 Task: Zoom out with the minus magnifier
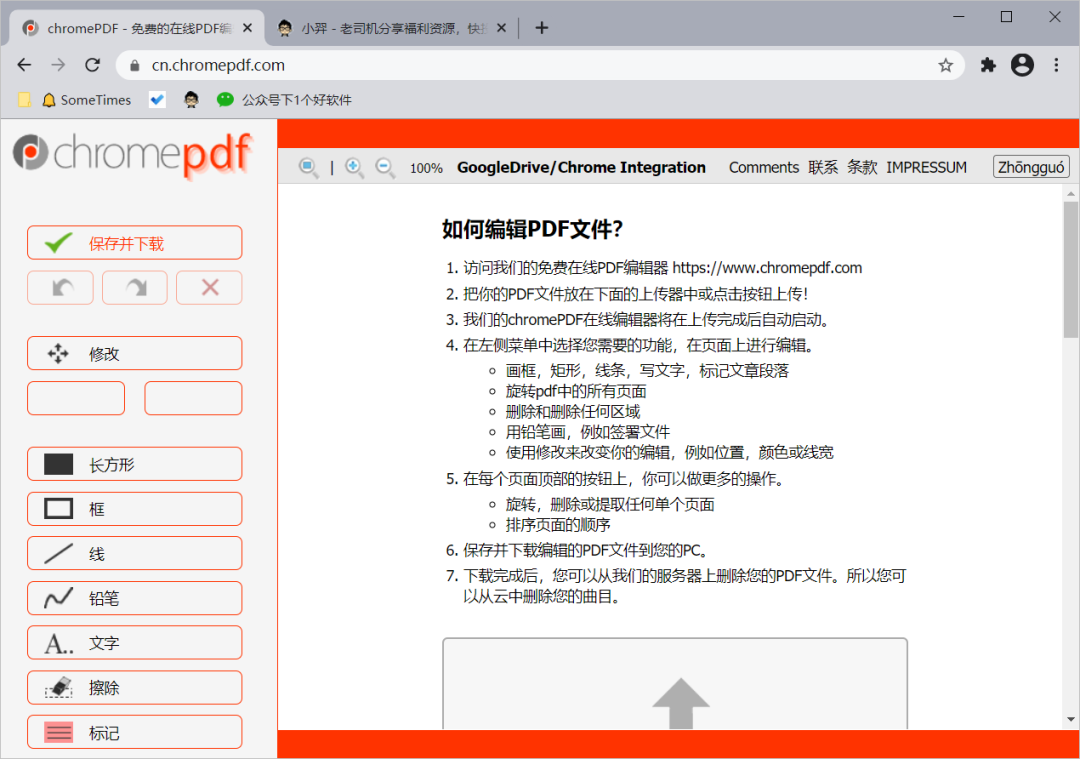pos(385,167)
